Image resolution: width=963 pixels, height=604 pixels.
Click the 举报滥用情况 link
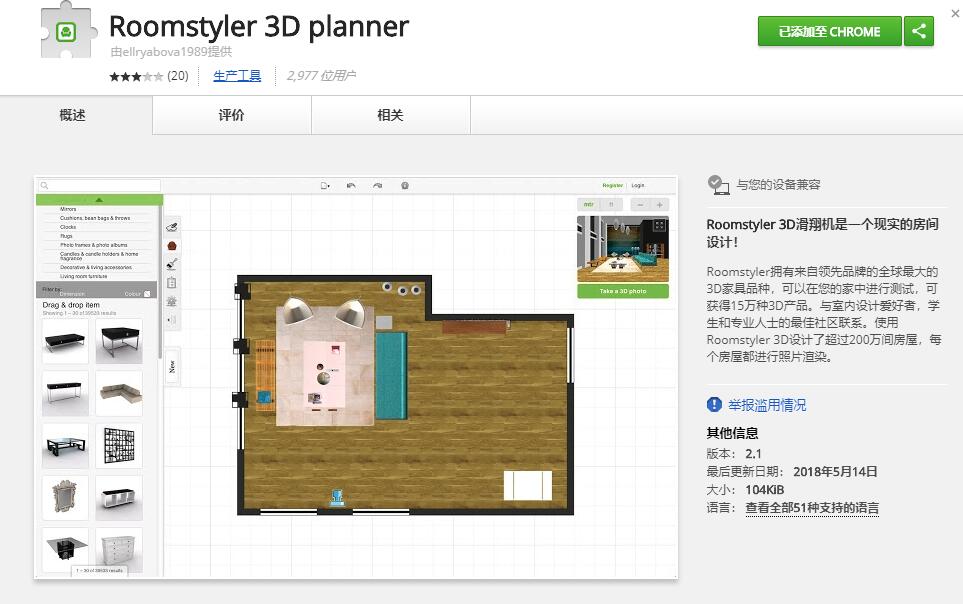(x=767, y=405)
